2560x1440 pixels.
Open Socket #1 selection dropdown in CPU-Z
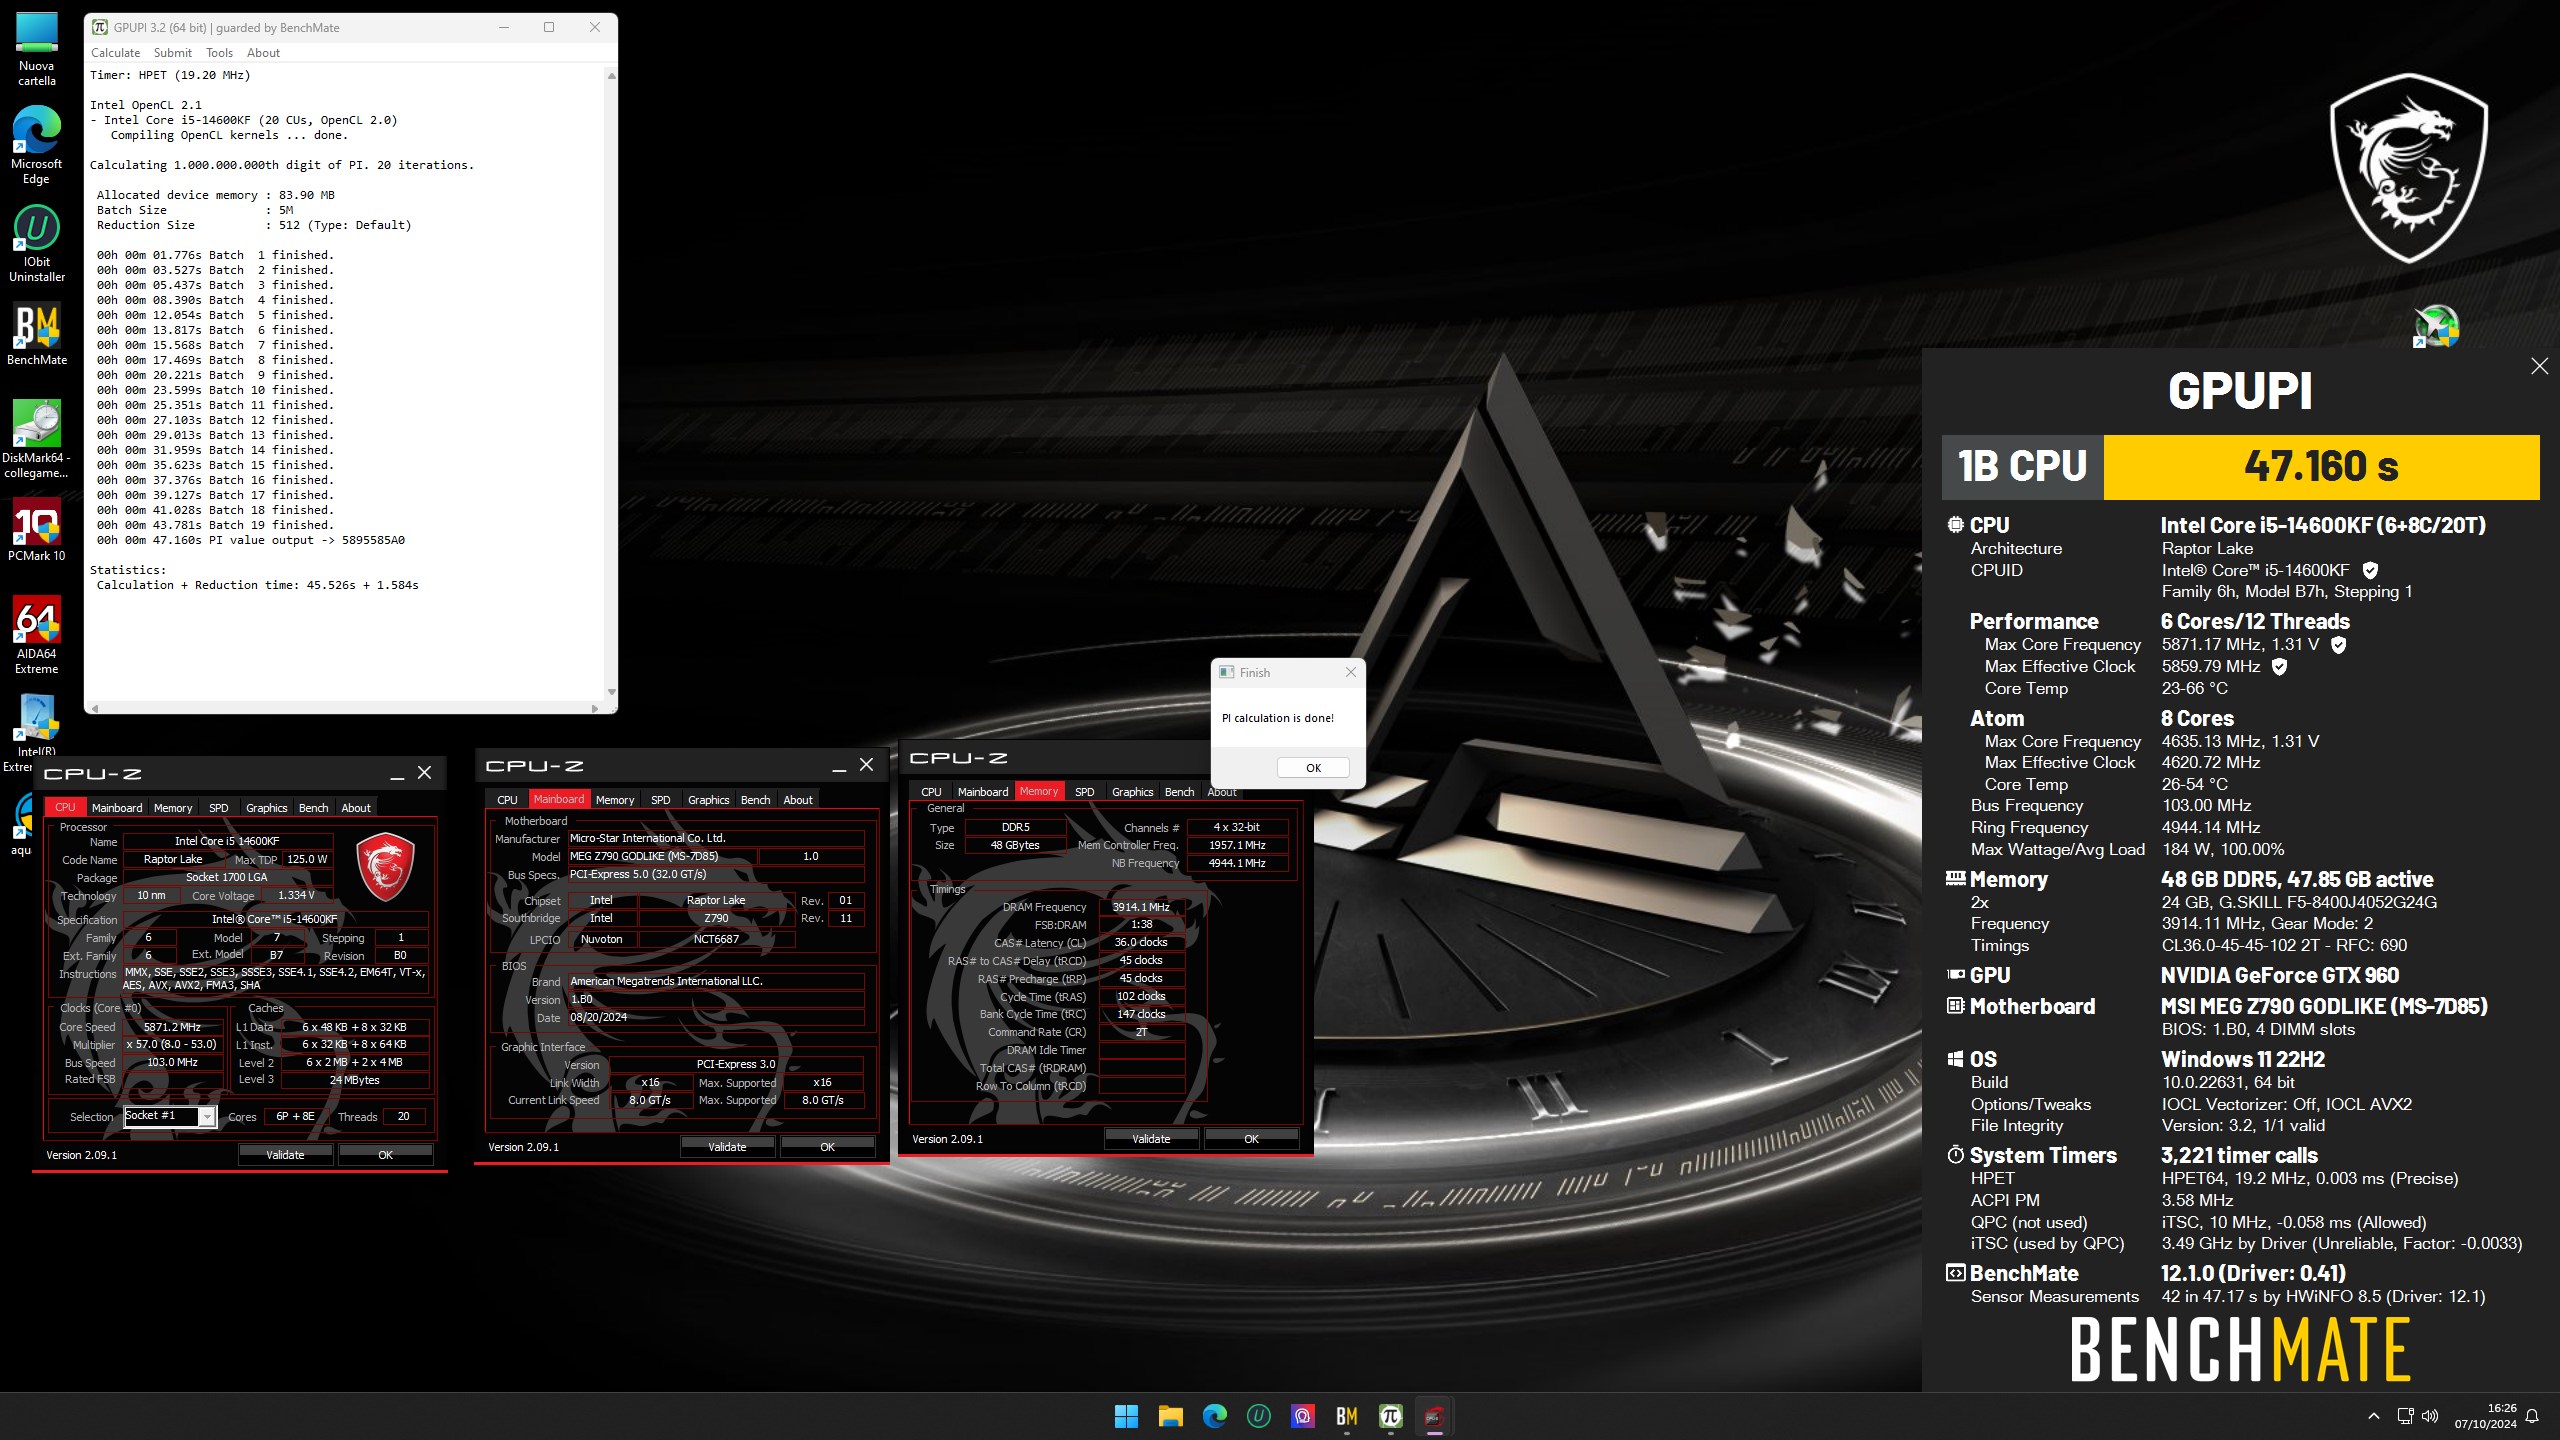(169, 1116)
